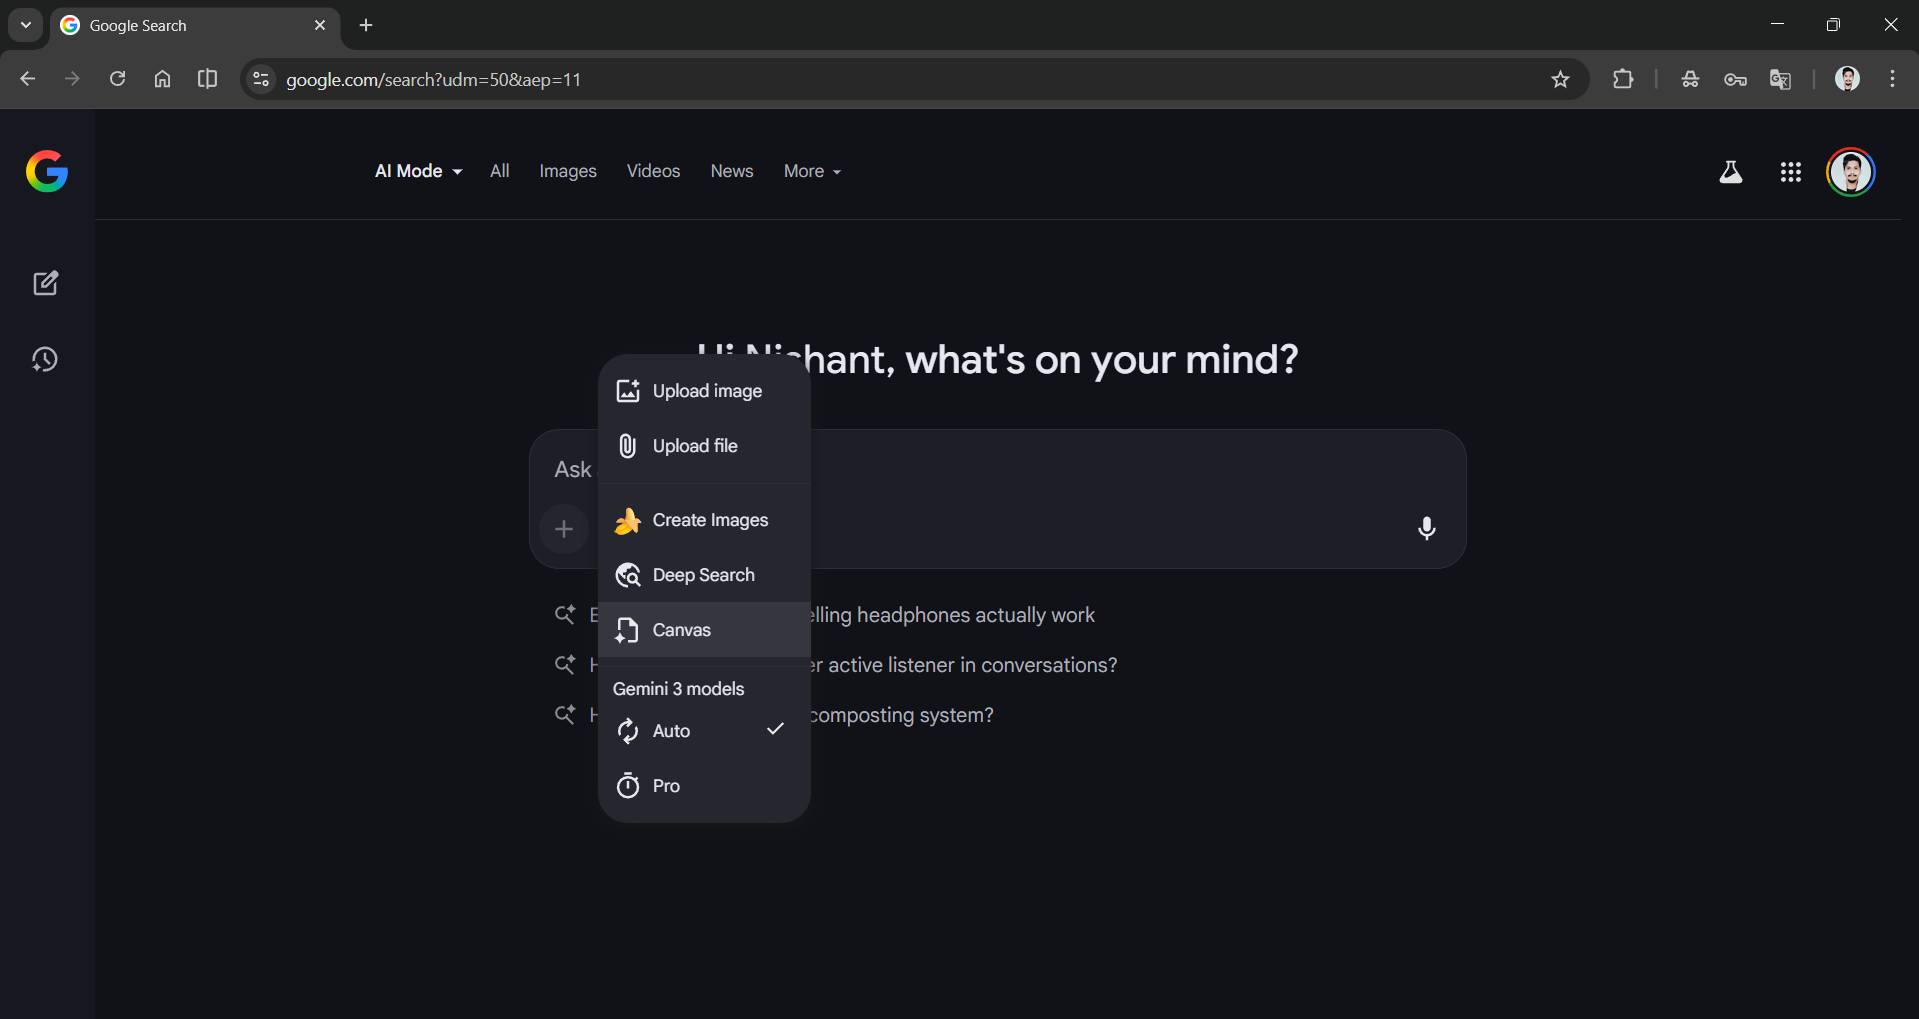Choose Upload file from the menu
1919x1019 pixels.
pyautogui.click(x=696, y=445)
